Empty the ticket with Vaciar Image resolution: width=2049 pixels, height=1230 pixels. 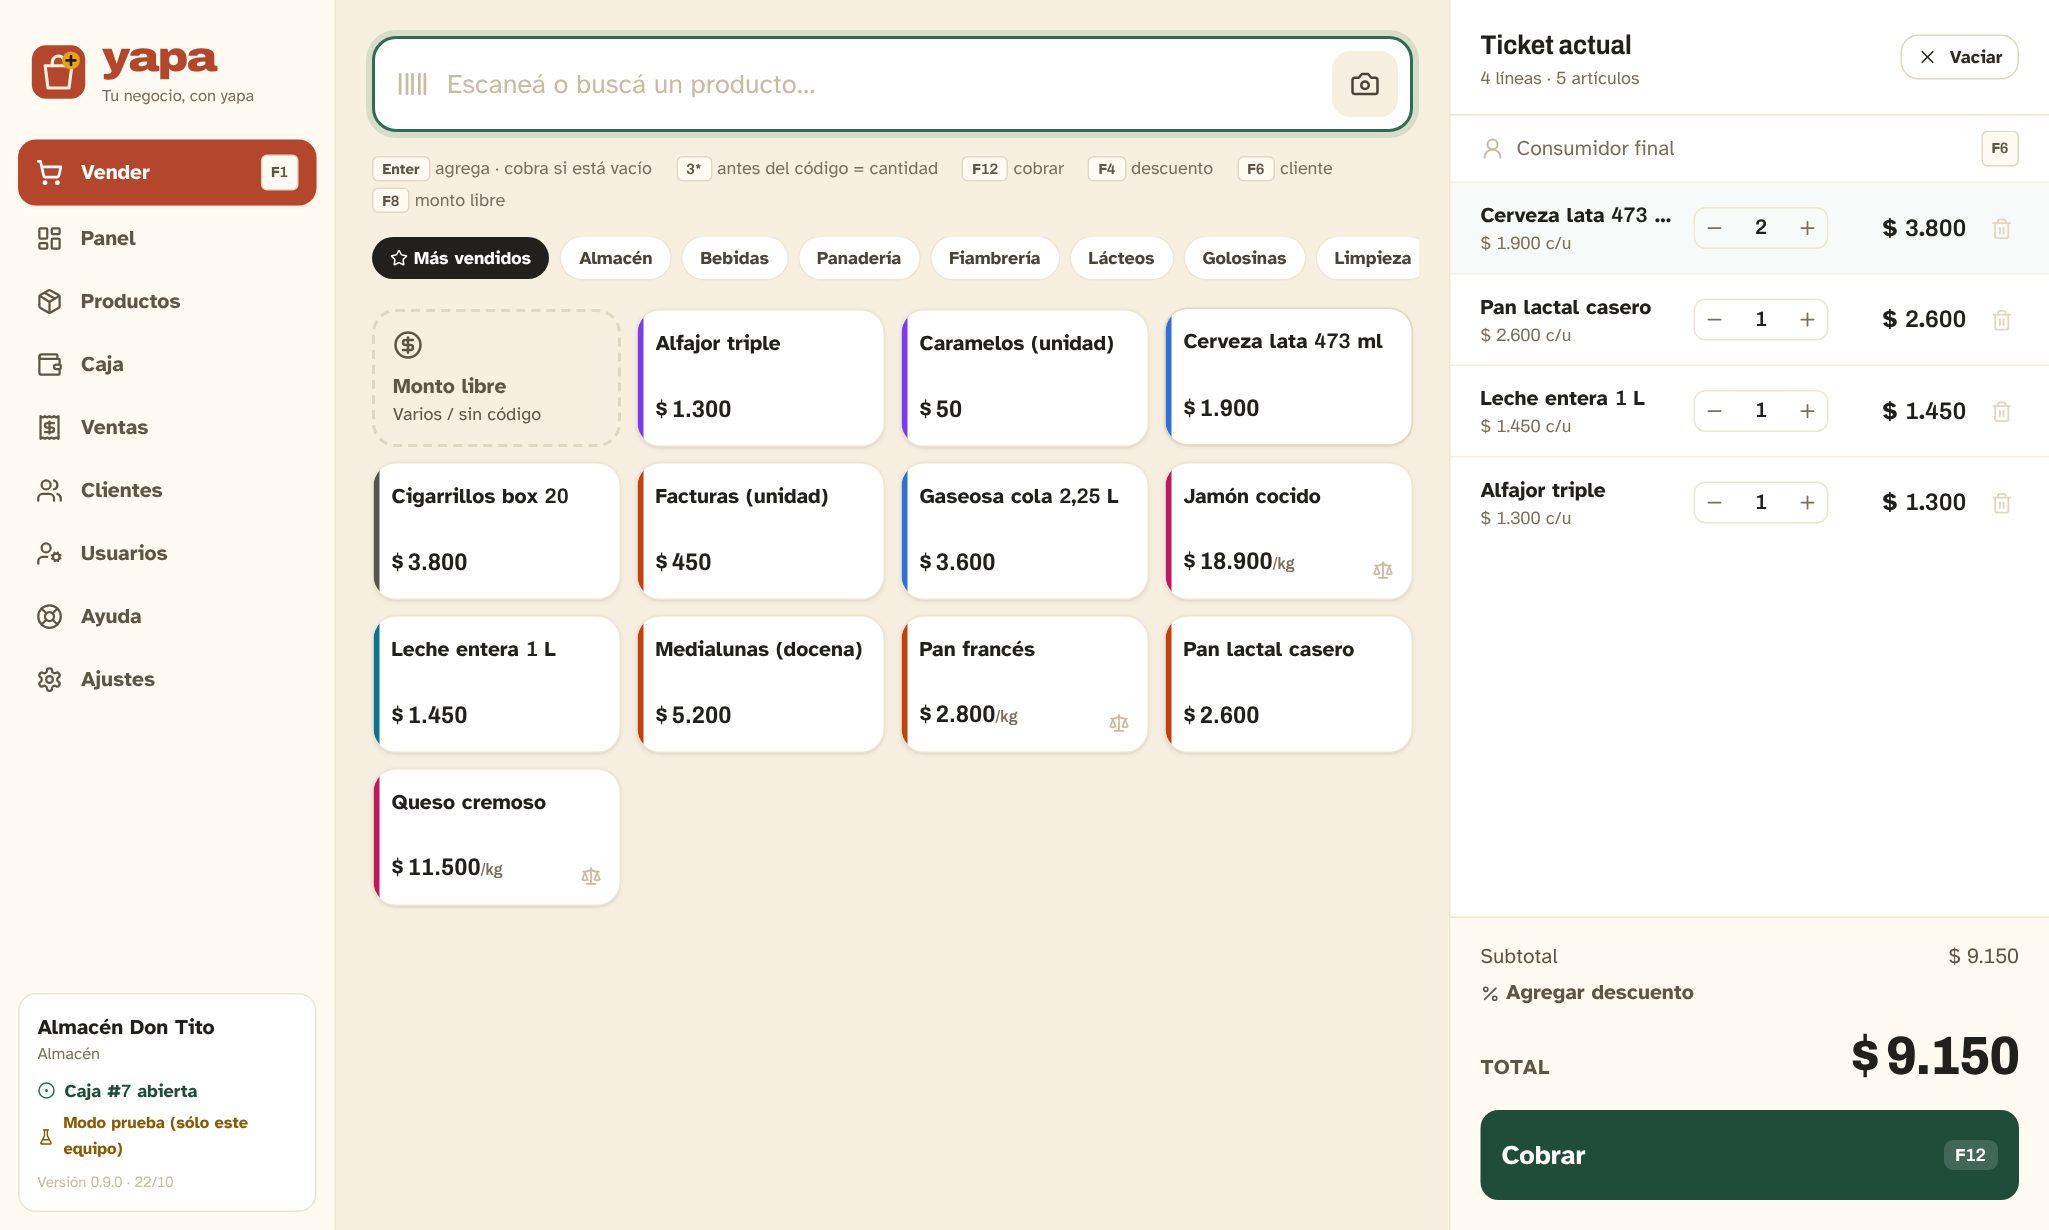1959,57
